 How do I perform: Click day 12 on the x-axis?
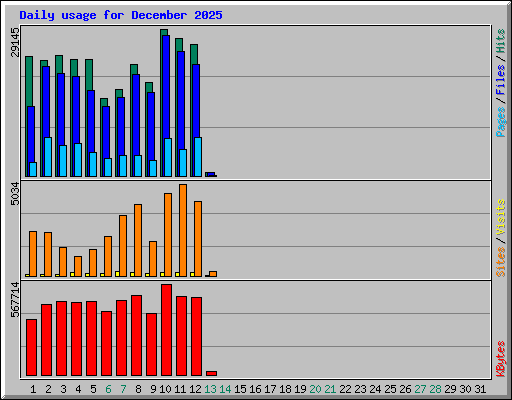coord(195,389)
